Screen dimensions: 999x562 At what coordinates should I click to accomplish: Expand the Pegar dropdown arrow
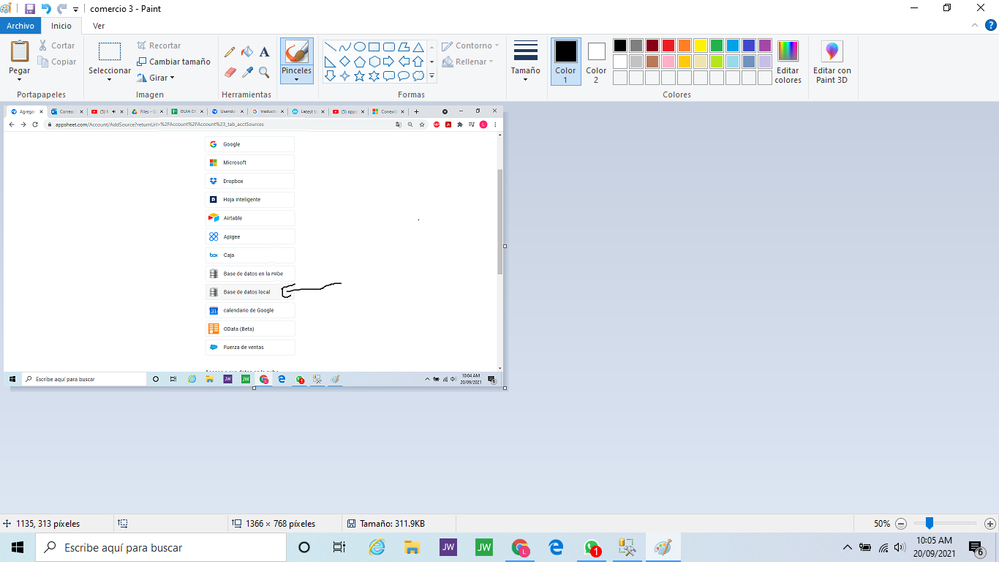[19, 80]
